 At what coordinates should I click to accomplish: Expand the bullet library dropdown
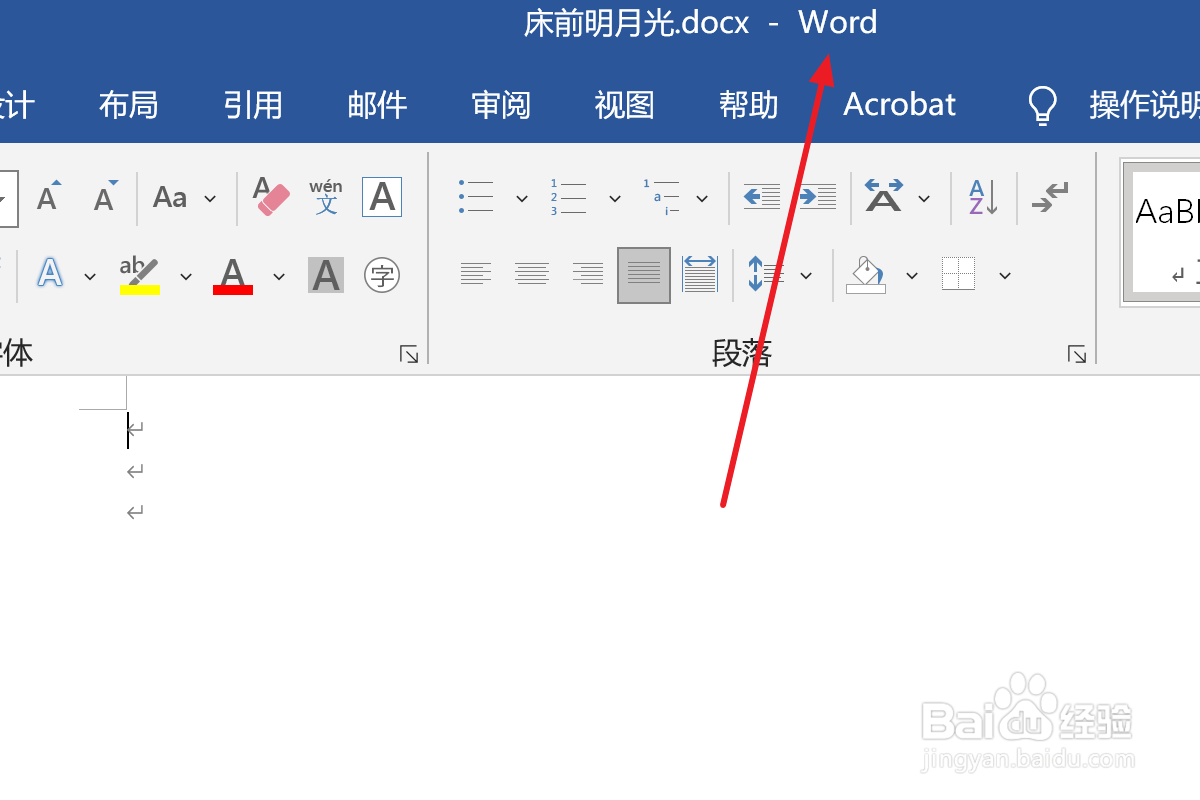[x=521, y=198]
